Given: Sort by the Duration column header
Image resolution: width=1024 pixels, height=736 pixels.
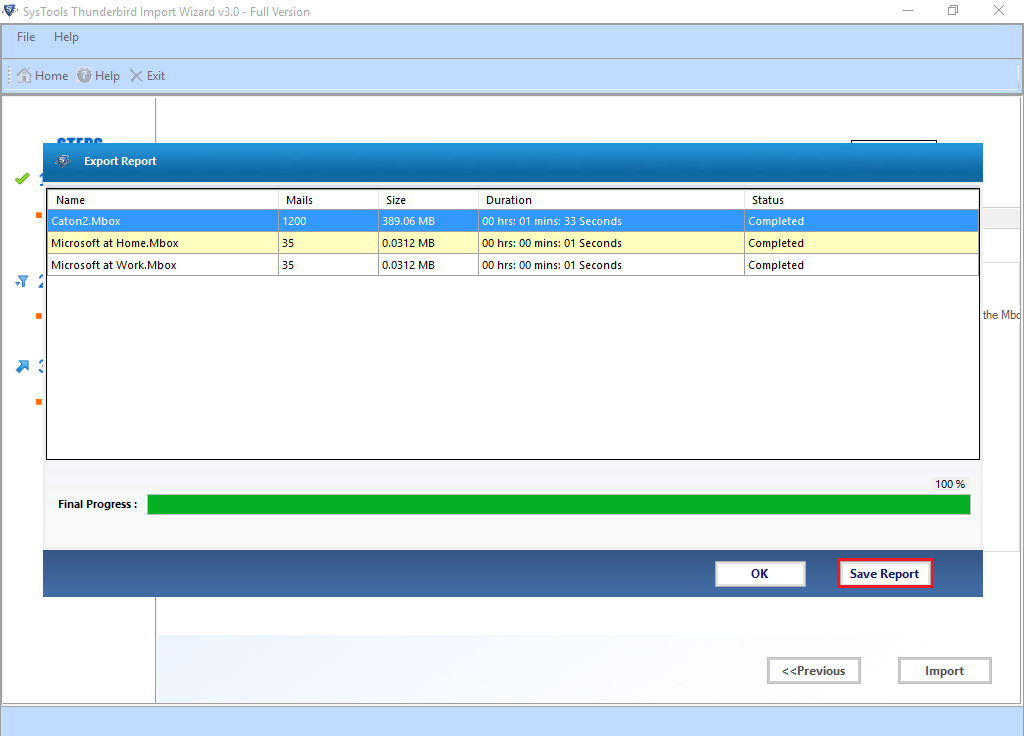Looking at the screenshot, I should point(611,200).
